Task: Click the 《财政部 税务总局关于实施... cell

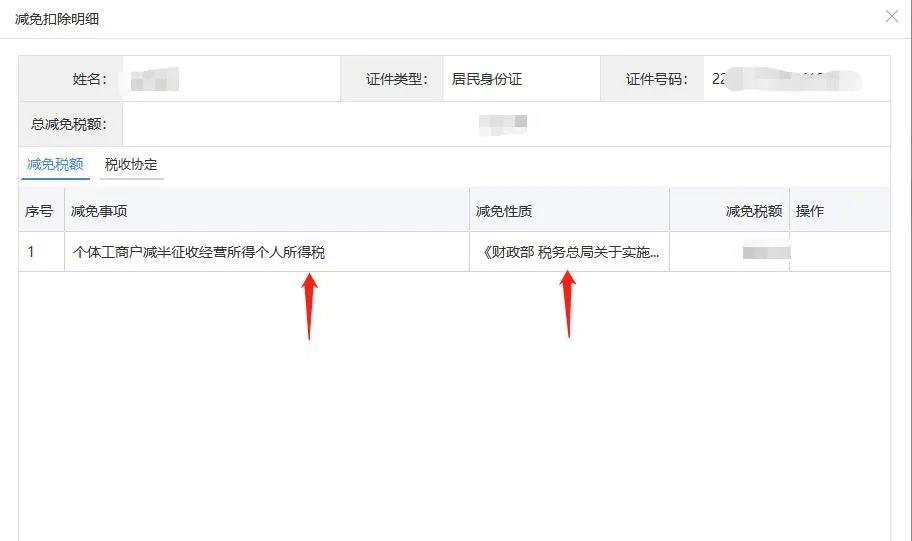Action: click(569, 252)
